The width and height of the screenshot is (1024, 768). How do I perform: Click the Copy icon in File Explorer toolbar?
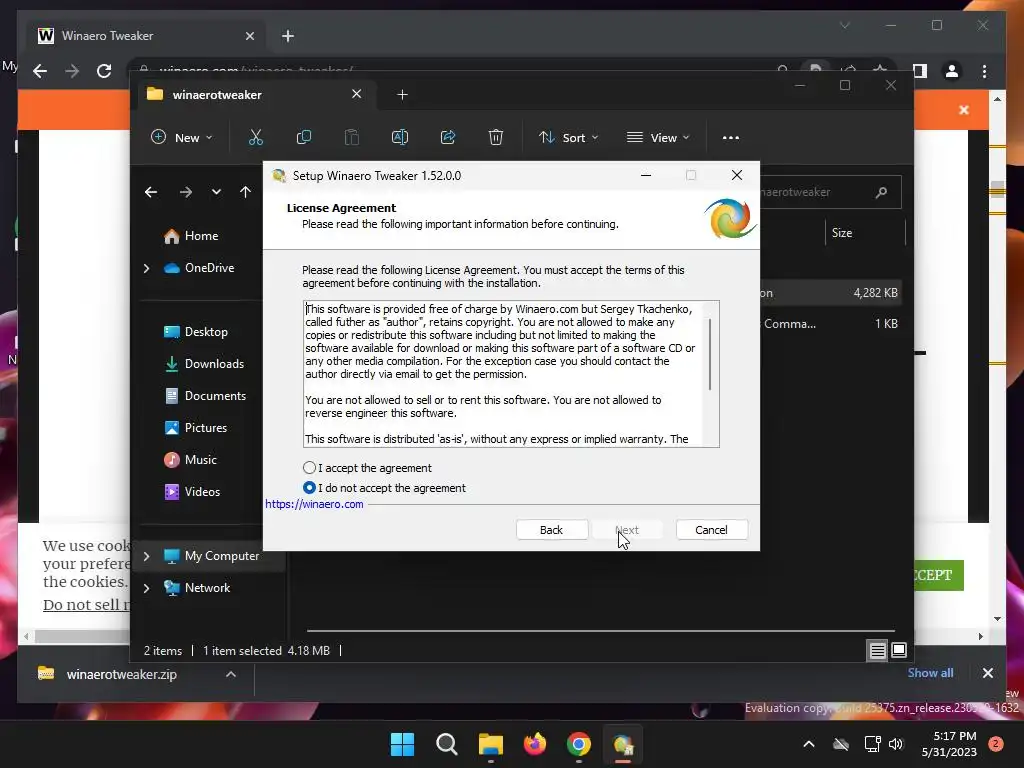coord(304,137)
